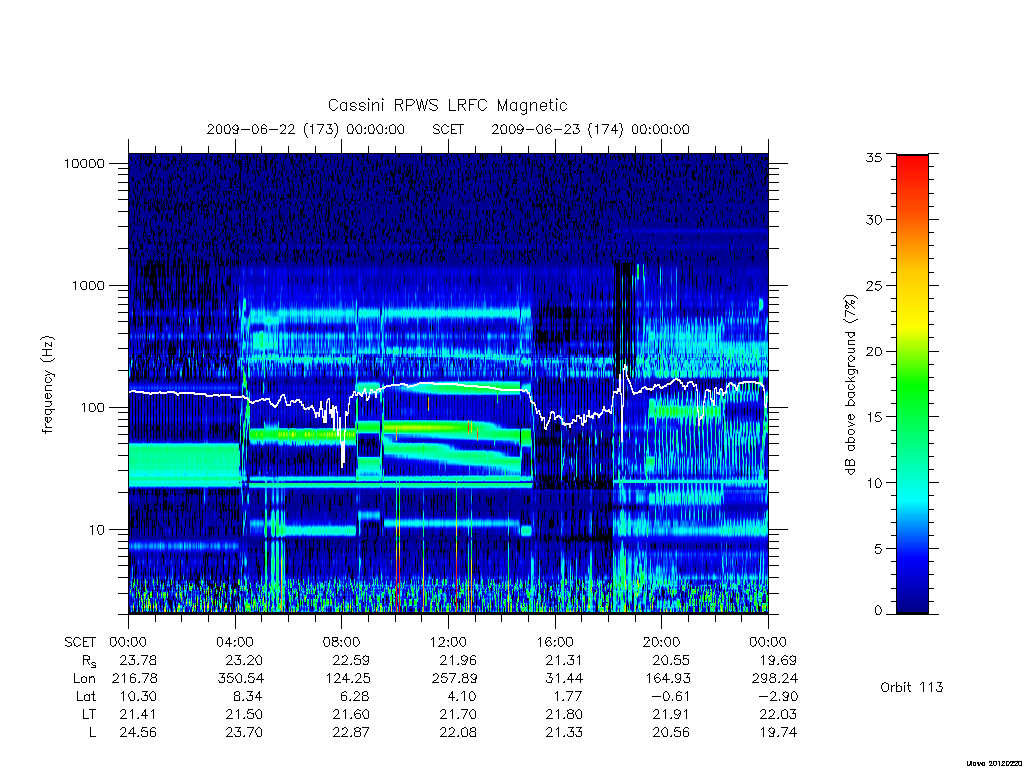Click the '5' color bar tick label
Viewport: 1024px width, 768px height.
(x=878, y=549)
